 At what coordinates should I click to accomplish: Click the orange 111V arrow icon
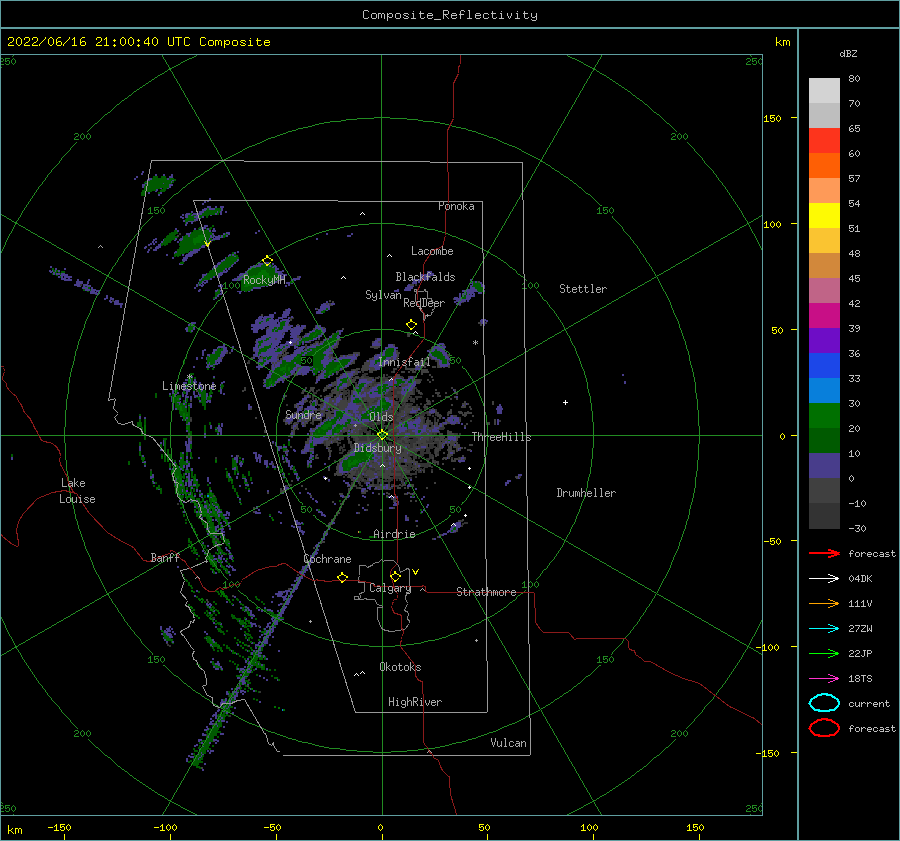(824, 603)
